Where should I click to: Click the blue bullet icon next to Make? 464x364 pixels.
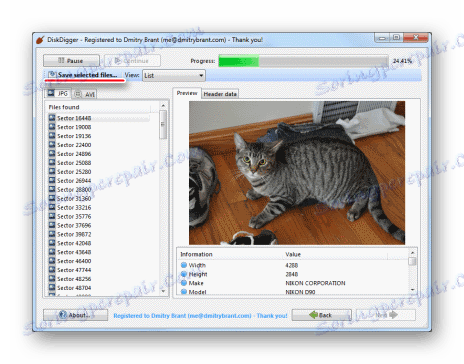(x=184, y=283)
